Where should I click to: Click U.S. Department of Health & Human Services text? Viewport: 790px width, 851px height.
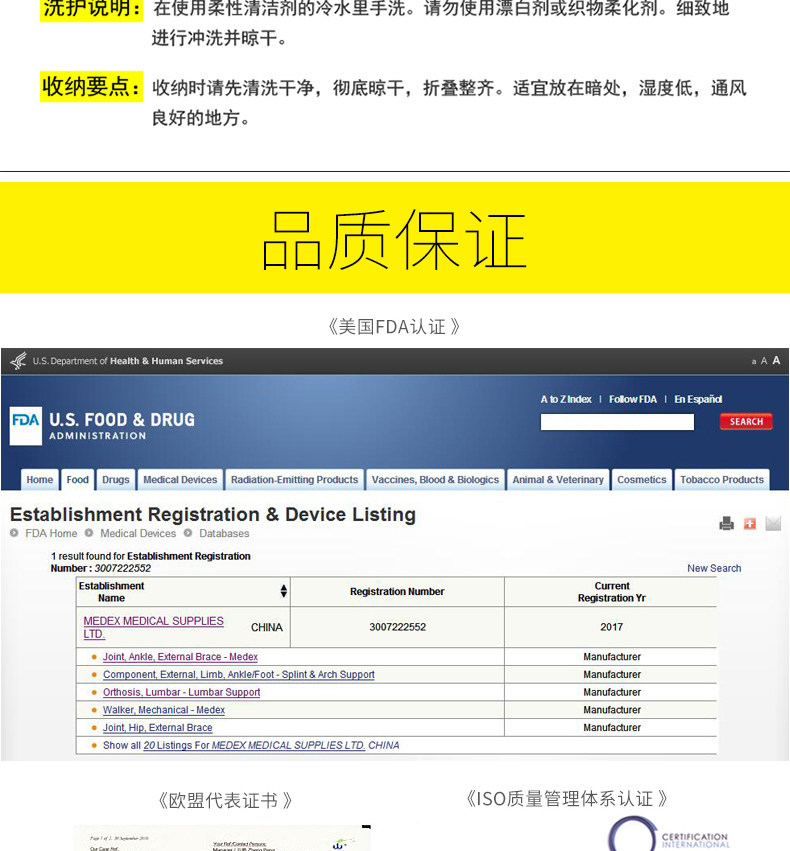[128, 361]
